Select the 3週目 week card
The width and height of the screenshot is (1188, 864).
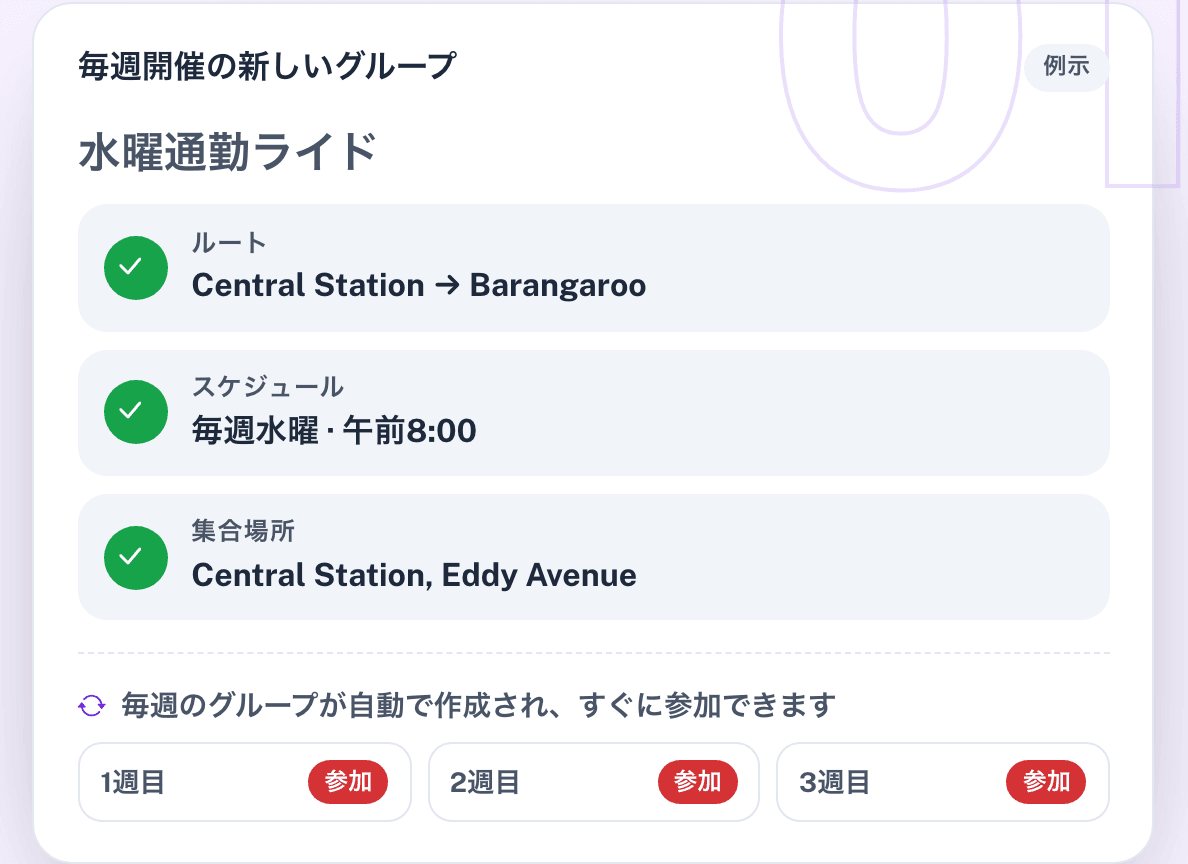[x=943, y=782]
